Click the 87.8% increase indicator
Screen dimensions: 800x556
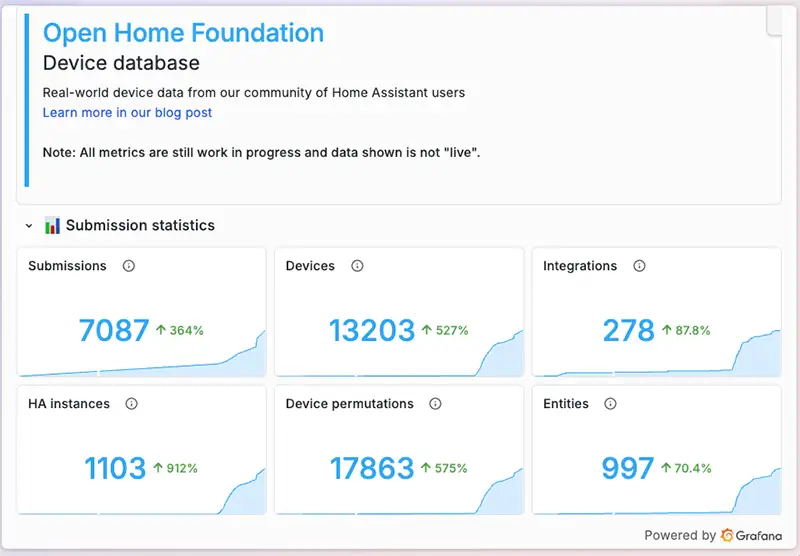point(686,331)
